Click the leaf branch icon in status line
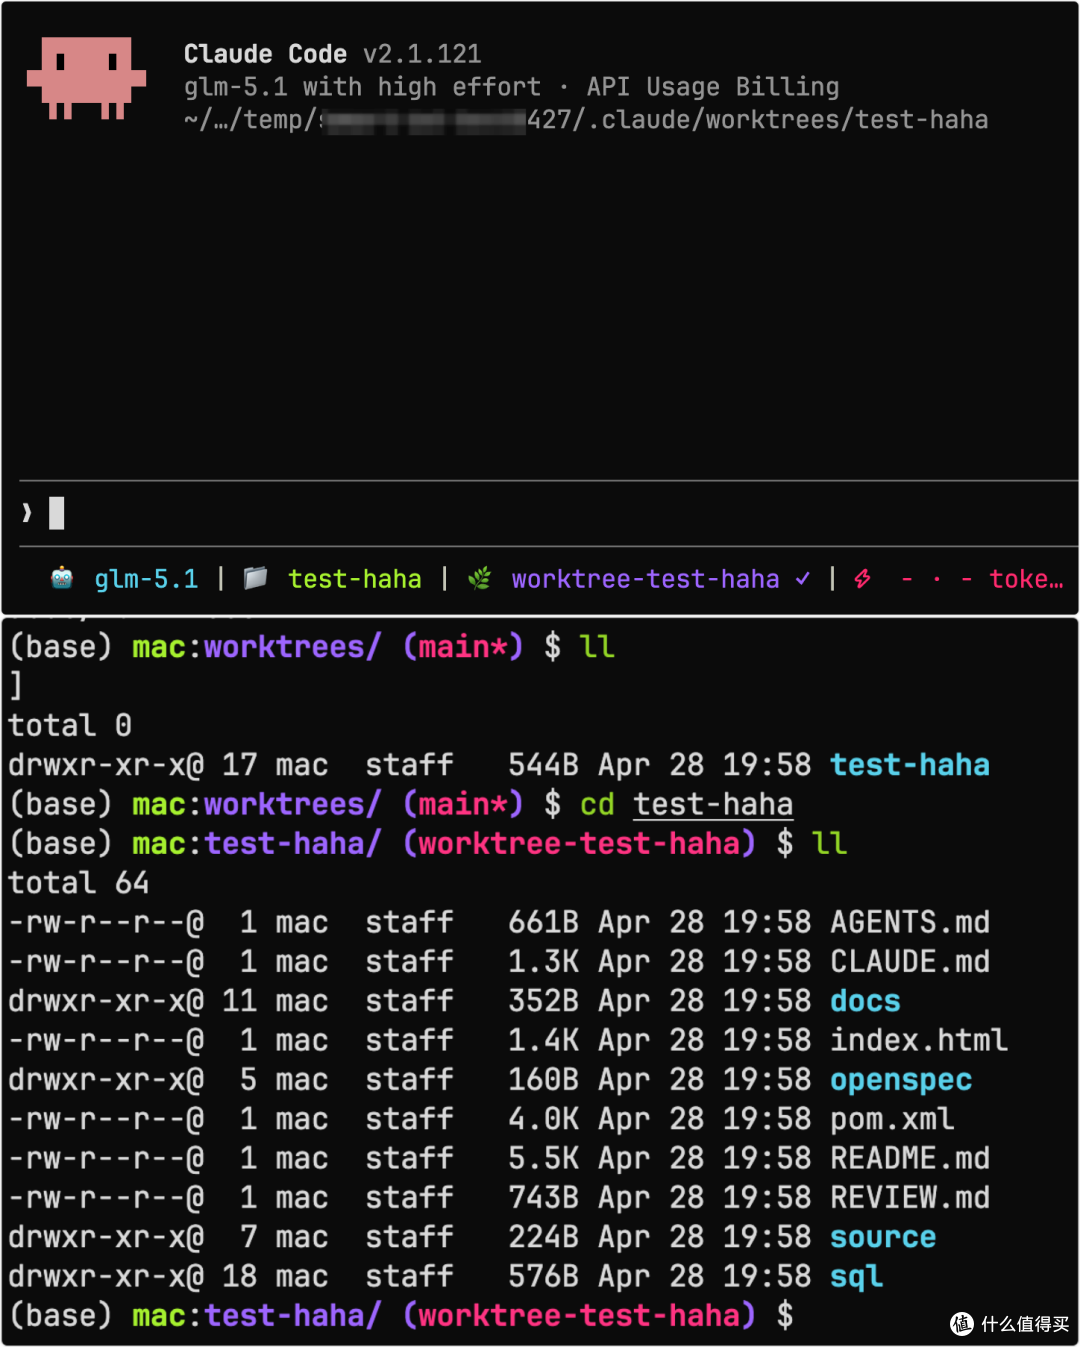Screen dimensions: 1080x1347 [x=480, y=578]
